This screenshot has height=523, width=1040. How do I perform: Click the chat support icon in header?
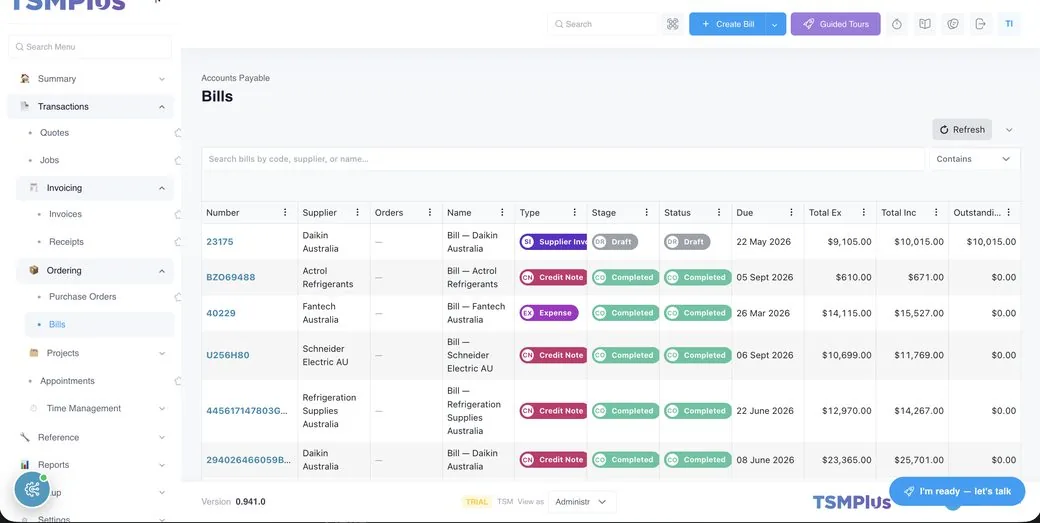tap(953, 24)
